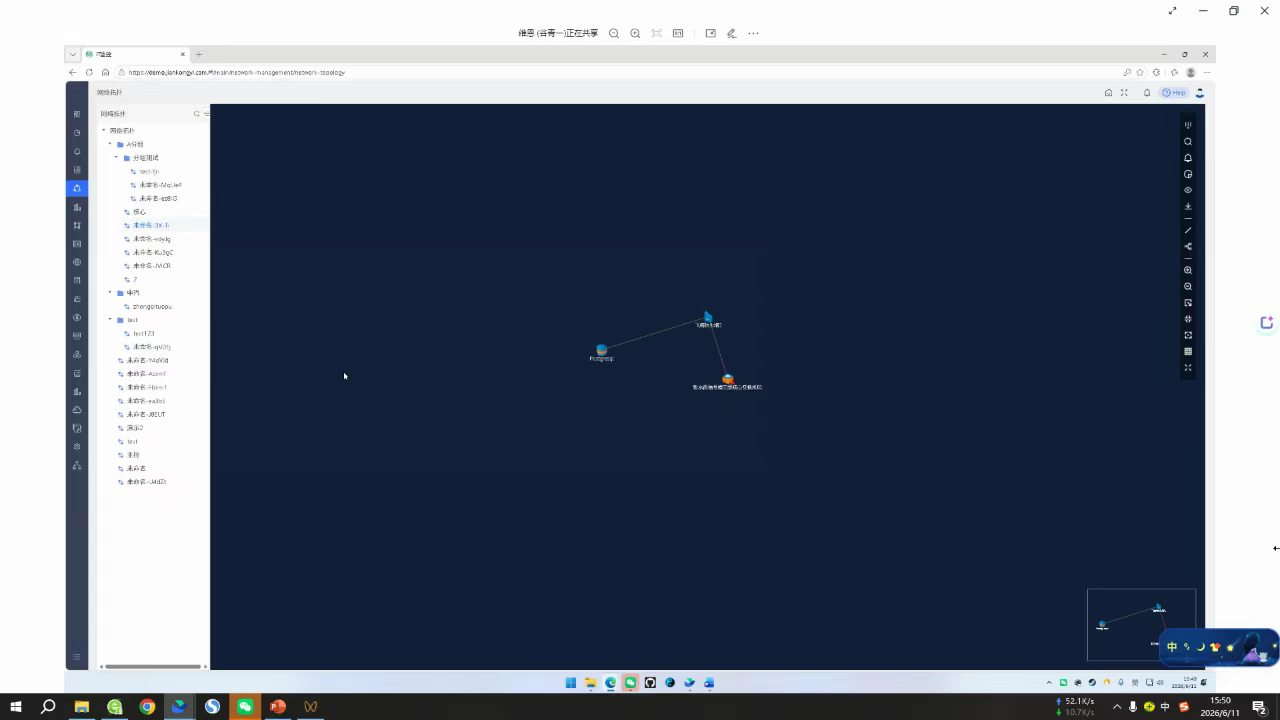Click the top dashboard icon in the left sidebar
This screenshot has height=720, width=1280.
tap(77, 114)
